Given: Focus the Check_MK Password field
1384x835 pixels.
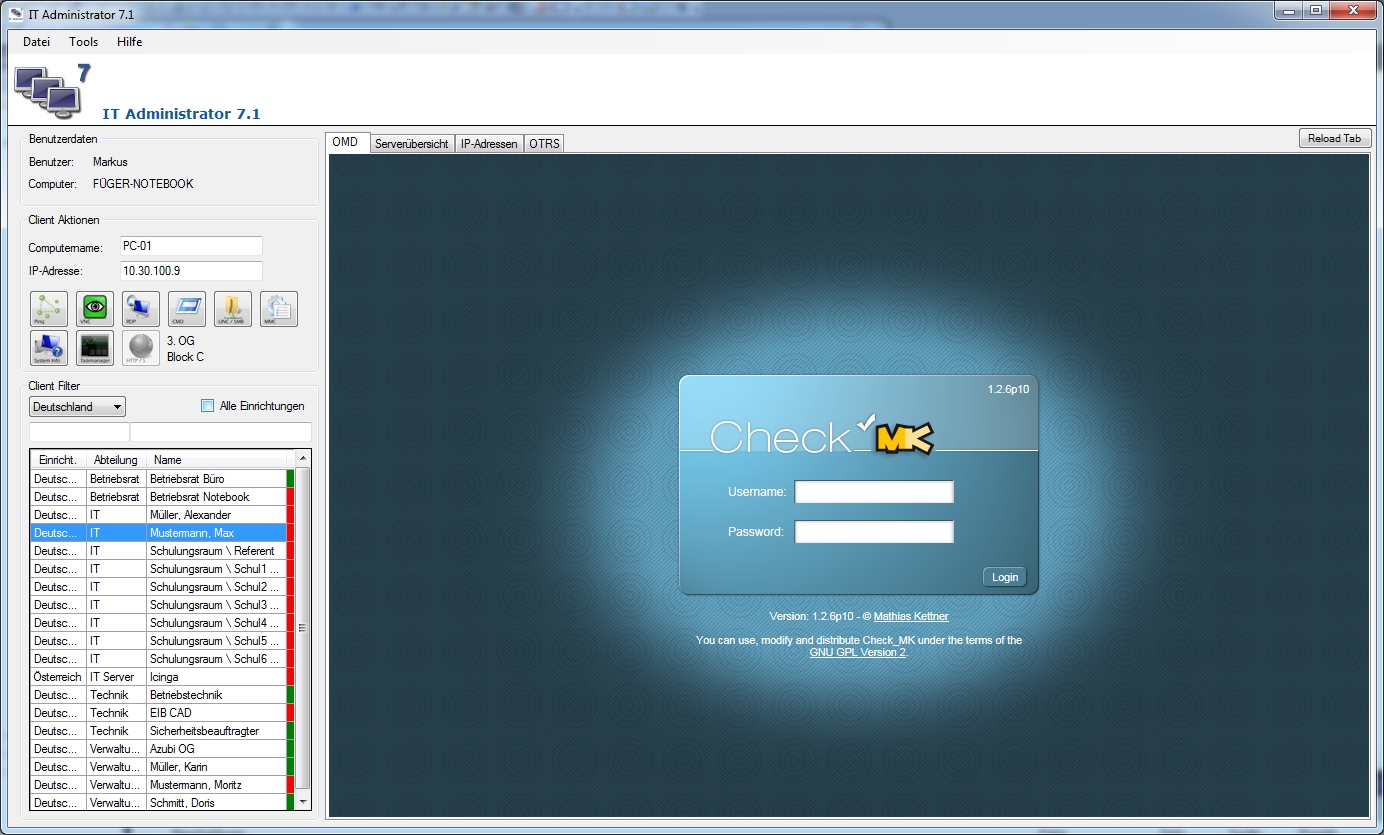Looking at the screenshot, I should click(x=874, y=532).
